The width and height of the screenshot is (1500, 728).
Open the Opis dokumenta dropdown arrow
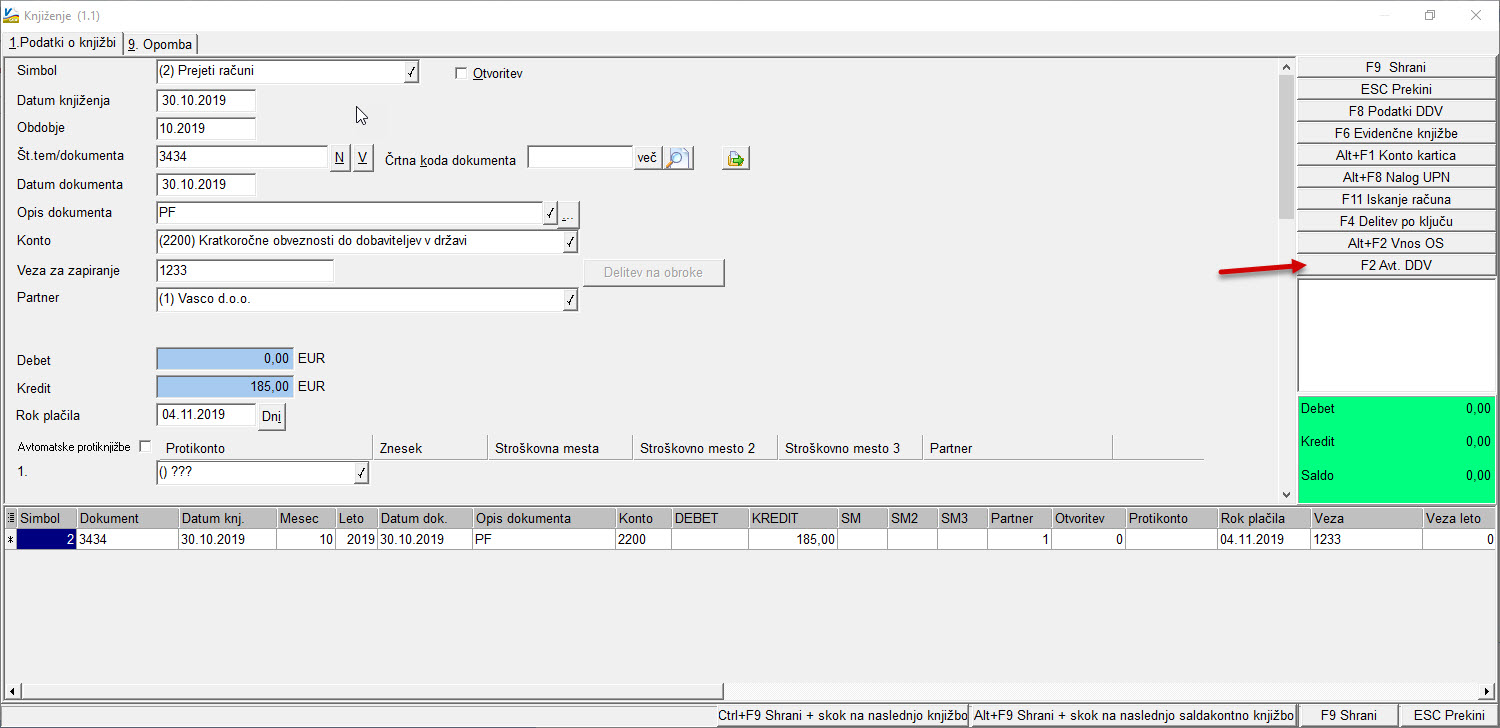coord(550,213)
